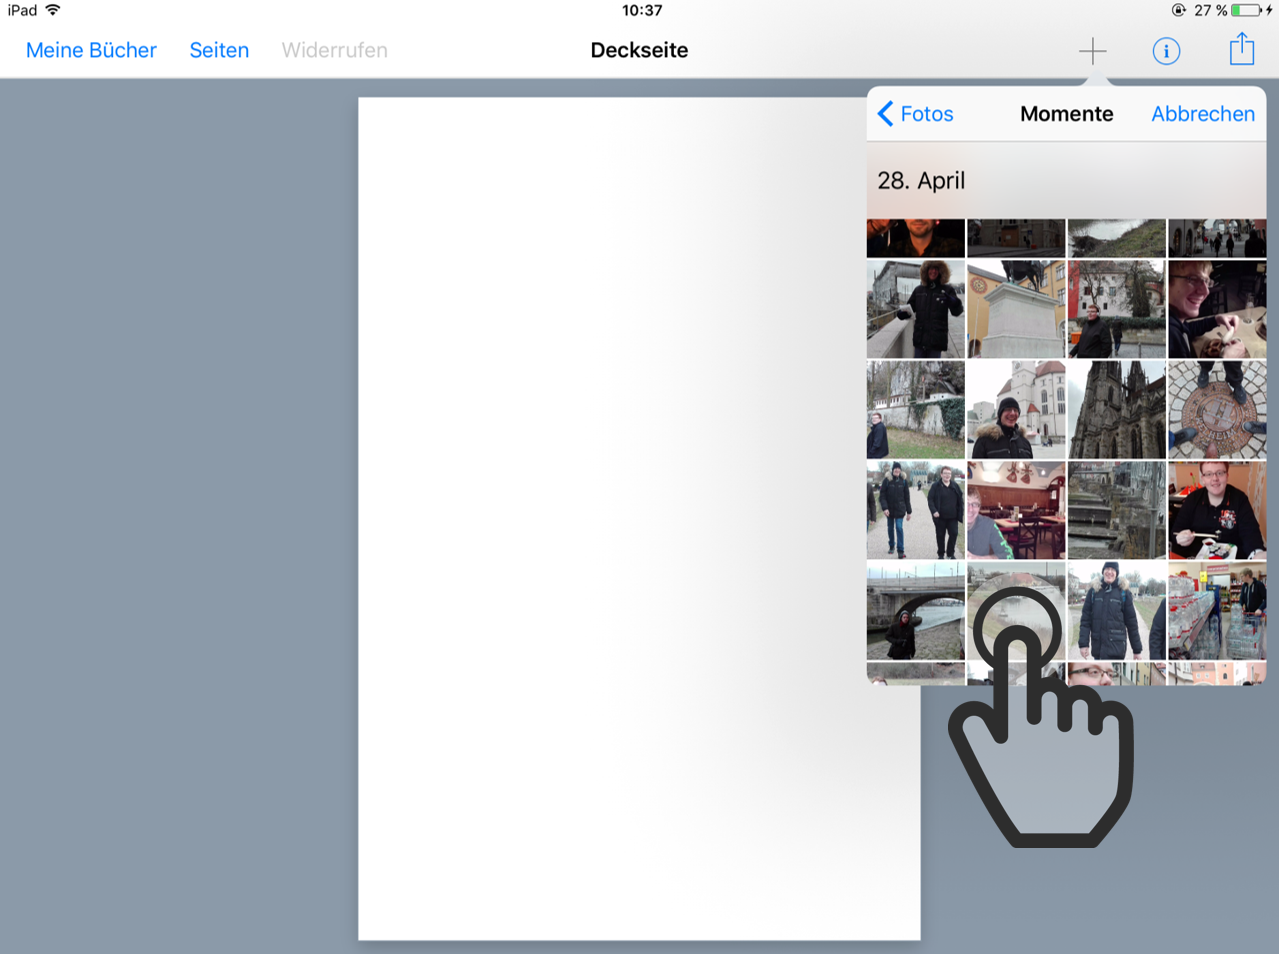1279x954 pixels.
Task: Pick the dark gothic cathedral towers photo
Action: point(1116,410)
